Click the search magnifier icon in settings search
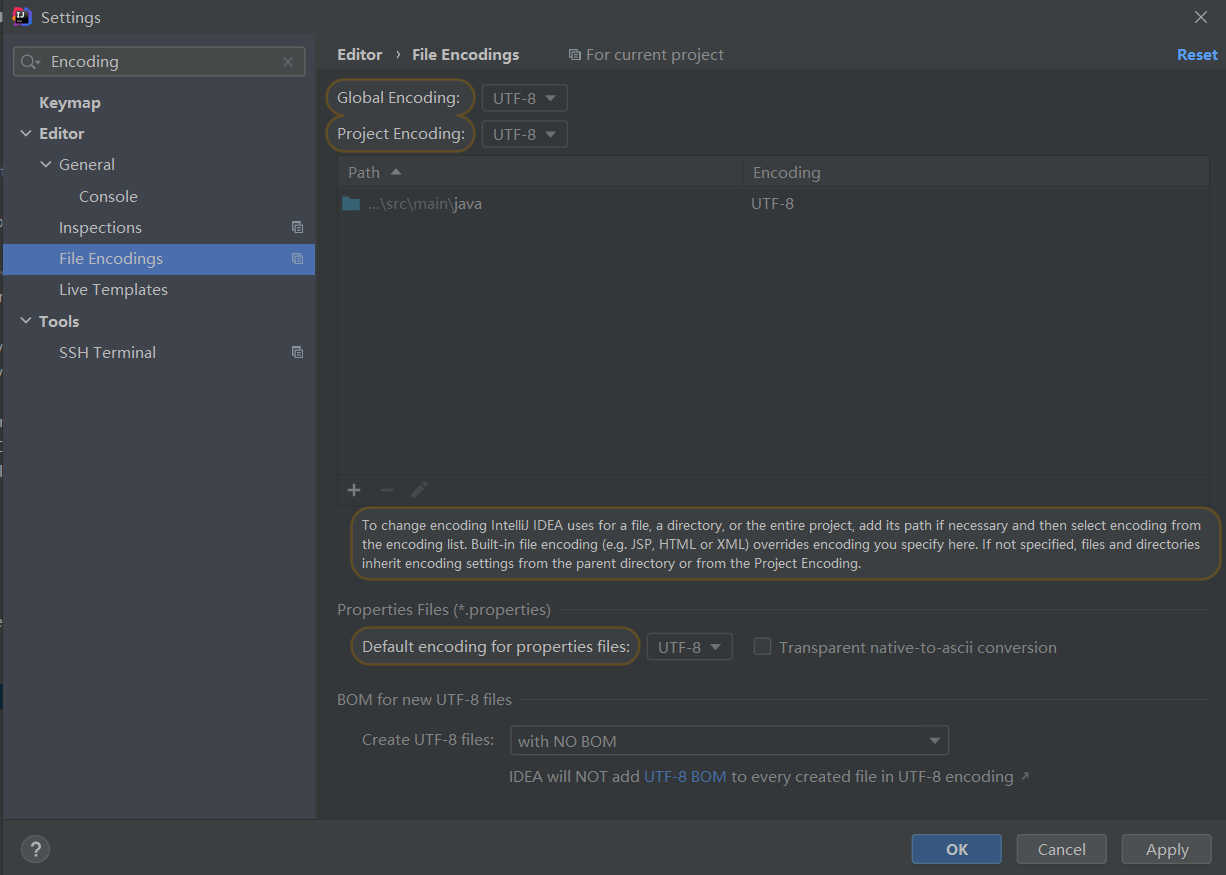Viewport: 1226px width, 875px height. 30,62
